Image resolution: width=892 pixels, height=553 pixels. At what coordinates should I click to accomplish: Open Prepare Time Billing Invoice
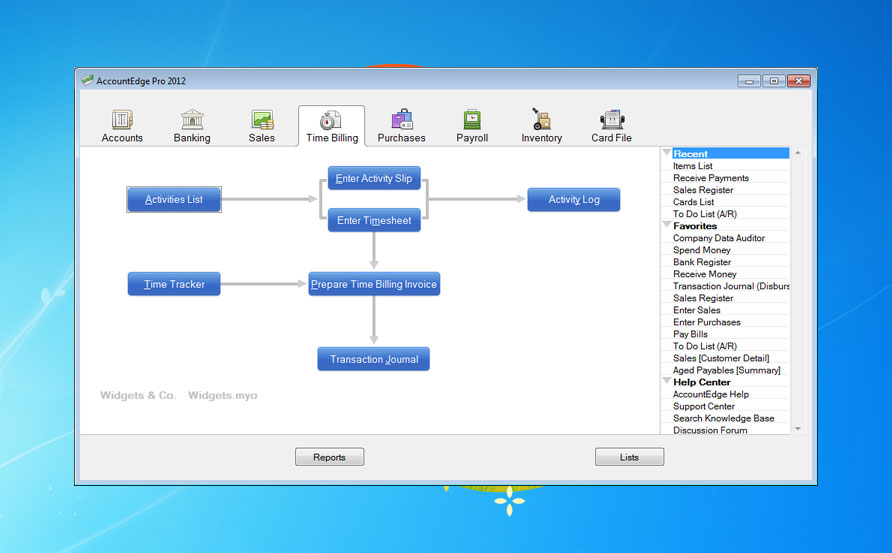click(374, 284)
